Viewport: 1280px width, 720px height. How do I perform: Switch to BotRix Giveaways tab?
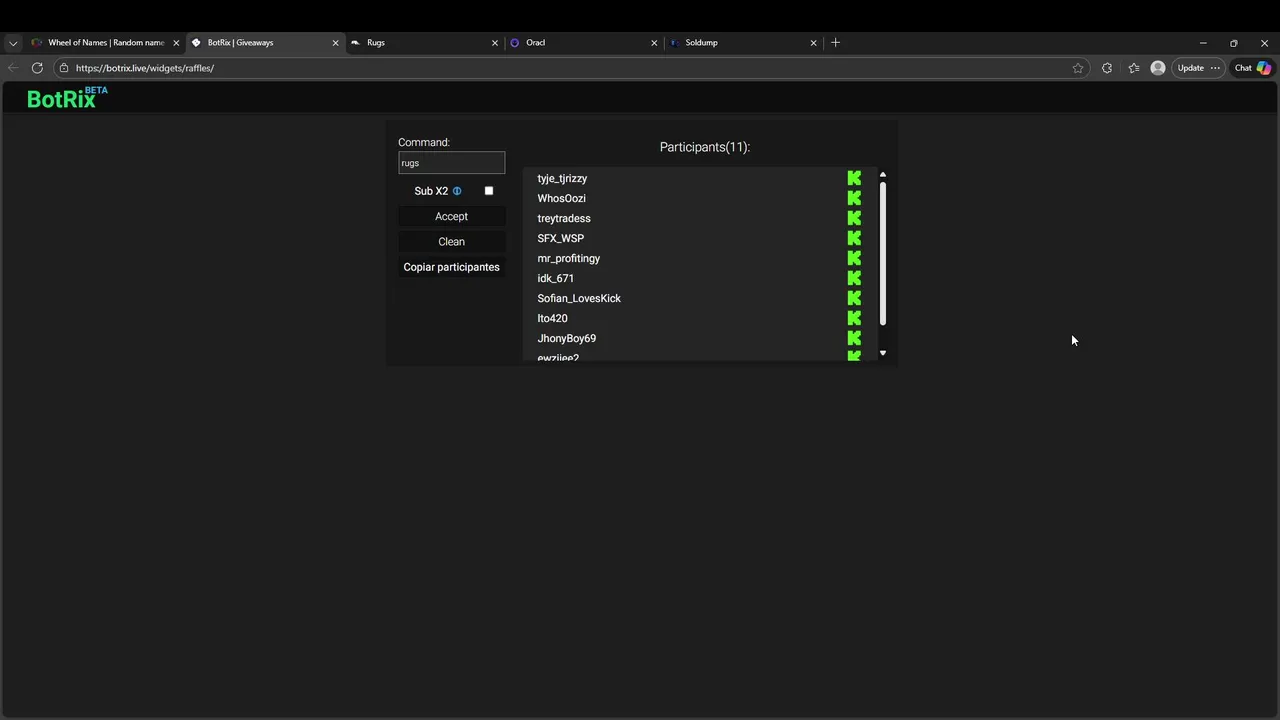point(265,43)
